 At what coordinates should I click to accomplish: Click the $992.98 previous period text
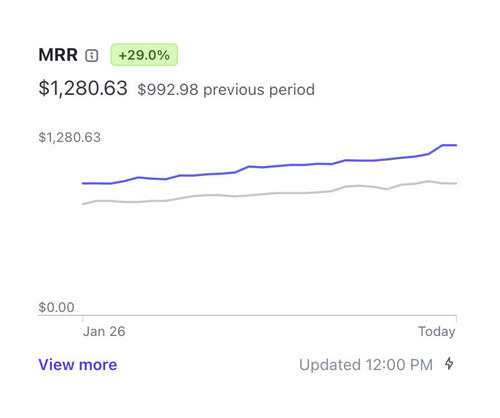tap(226, 90)
